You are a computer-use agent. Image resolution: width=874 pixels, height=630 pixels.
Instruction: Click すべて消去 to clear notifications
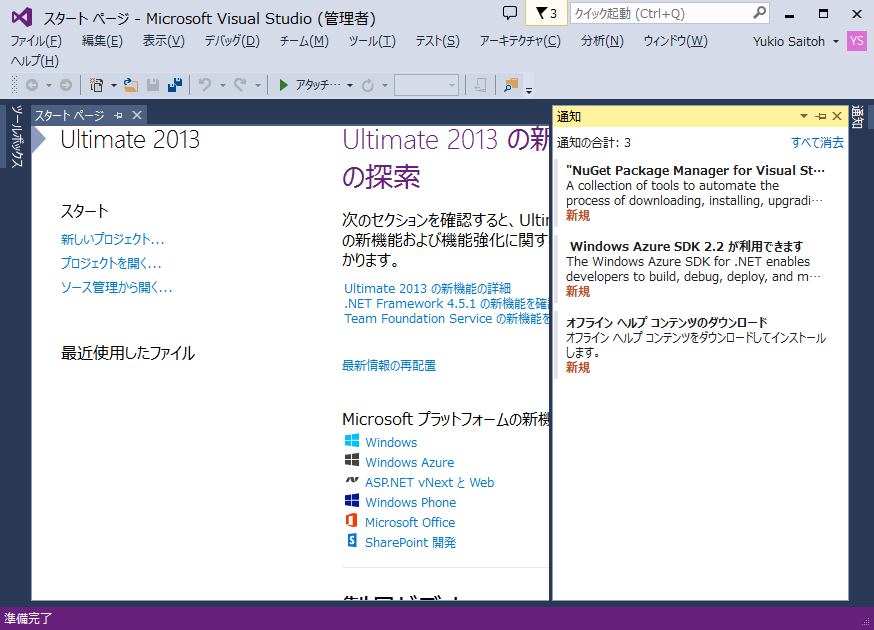[817, 143]
